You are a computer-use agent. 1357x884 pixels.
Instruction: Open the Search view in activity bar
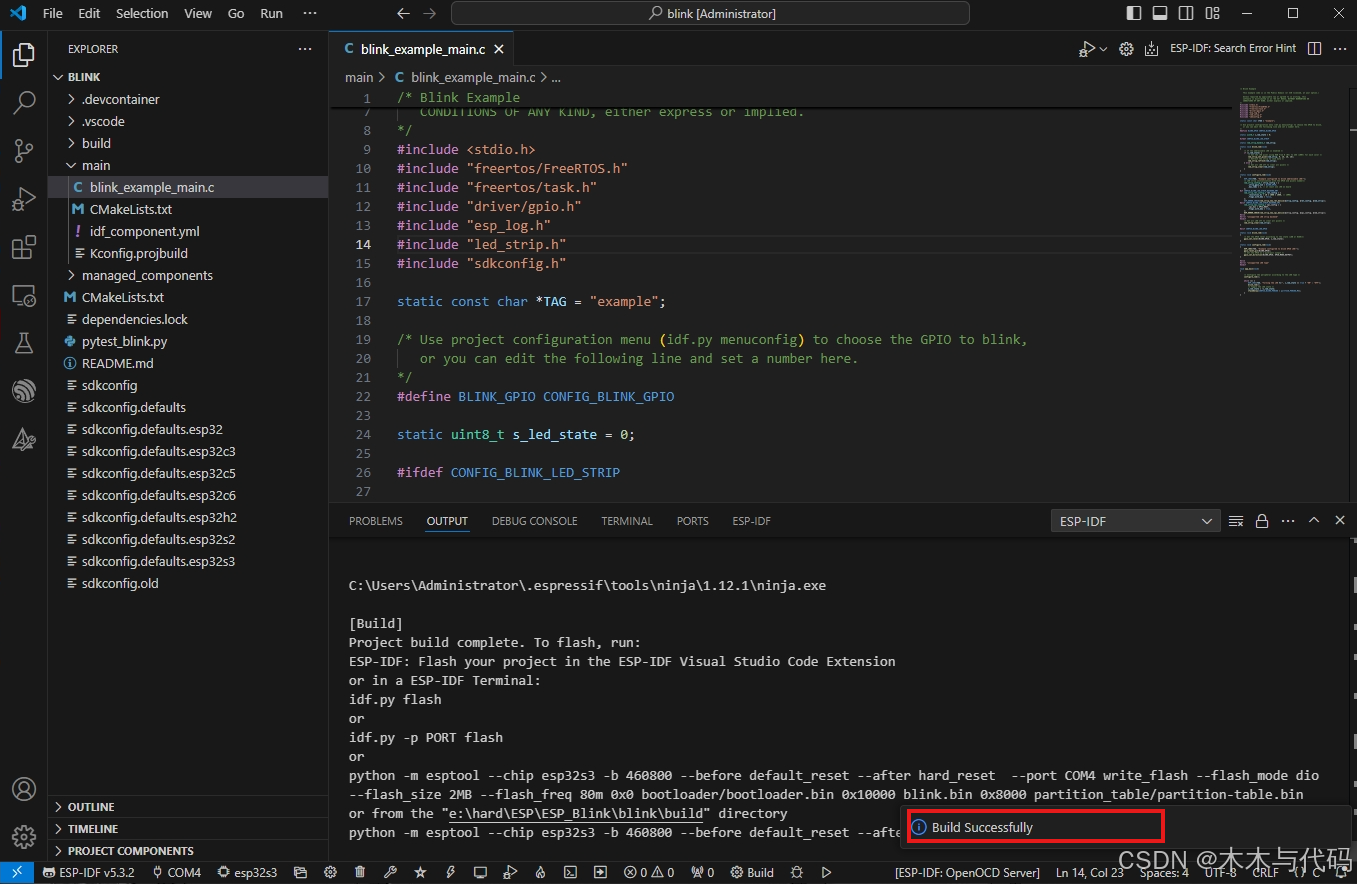coord(24,102)
